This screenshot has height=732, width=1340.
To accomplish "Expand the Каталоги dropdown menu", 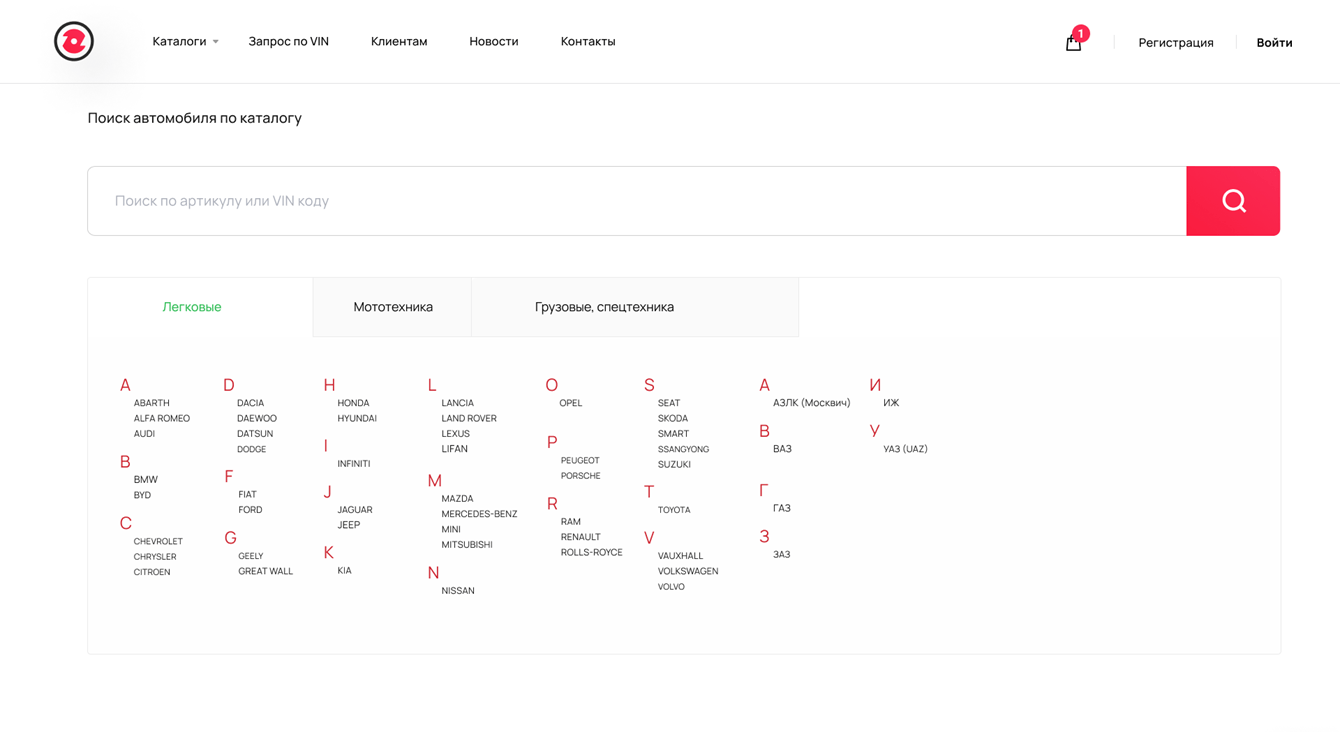I will (185, 41).
